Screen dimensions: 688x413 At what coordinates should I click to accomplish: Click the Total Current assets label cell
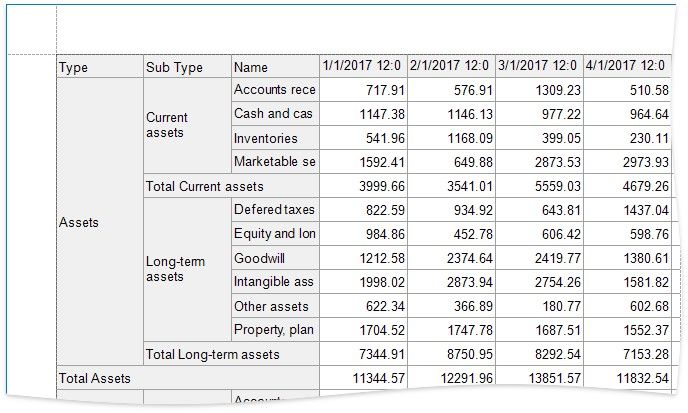231,186
